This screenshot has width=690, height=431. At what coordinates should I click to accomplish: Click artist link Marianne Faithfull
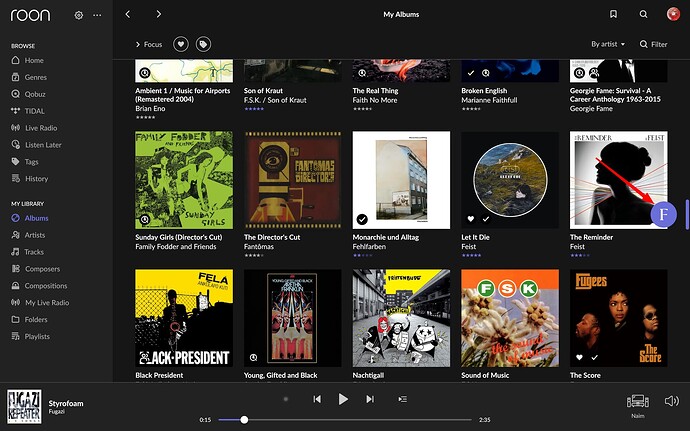coord(489,100)
